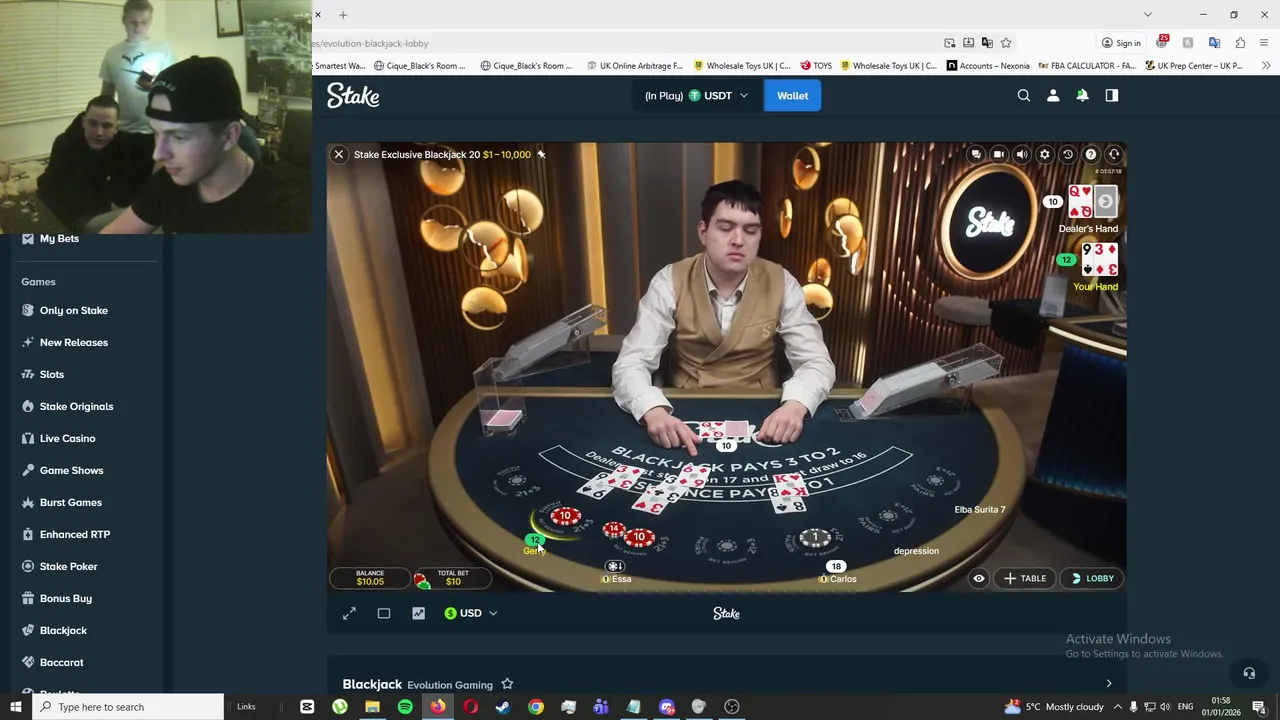This screenshot has height=720, width=1280.
Task: Open game help question mark
Action: click(1091, 154)
